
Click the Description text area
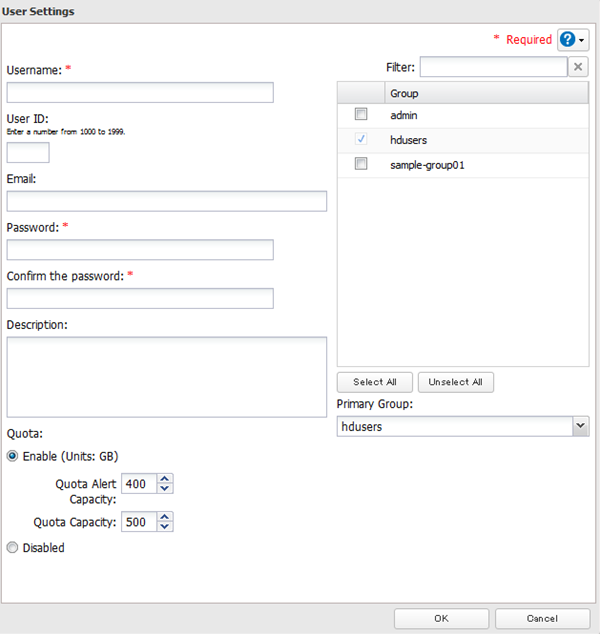point(166,376)
